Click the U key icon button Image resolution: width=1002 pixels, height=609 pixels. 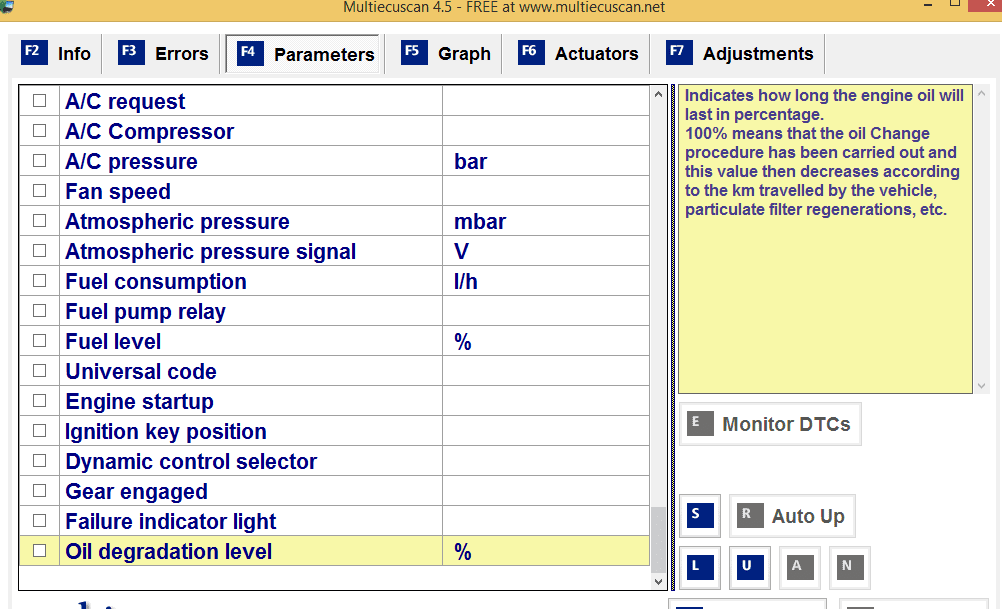click(749, 566)
